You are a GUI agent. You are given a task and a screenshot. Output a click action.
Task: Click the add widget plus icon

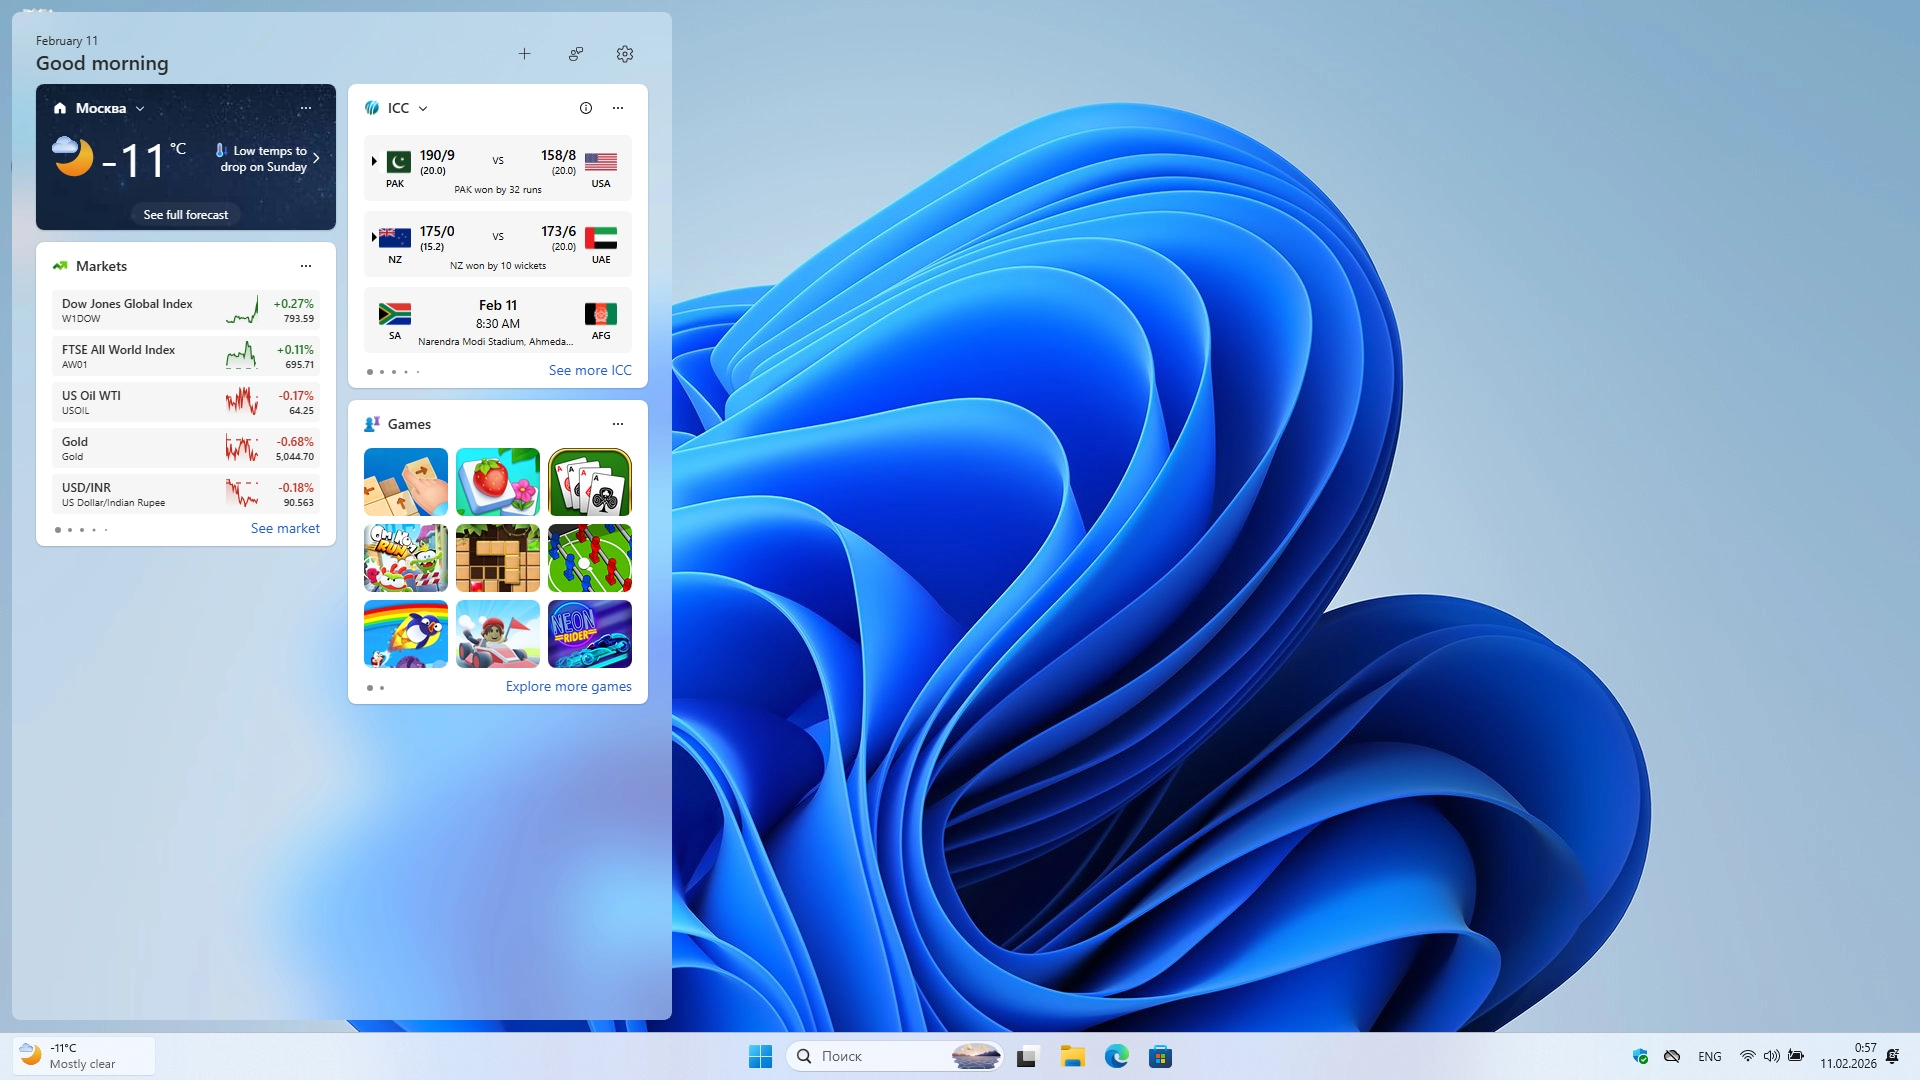tap(524, 54)
